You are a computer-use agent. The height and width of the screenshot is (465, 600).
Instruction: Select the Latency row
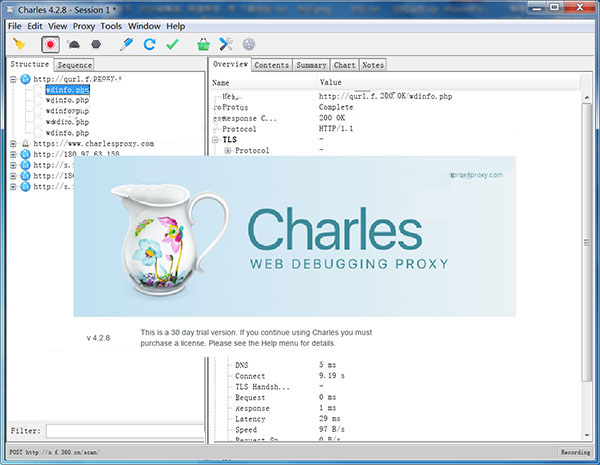pos(250,419)
